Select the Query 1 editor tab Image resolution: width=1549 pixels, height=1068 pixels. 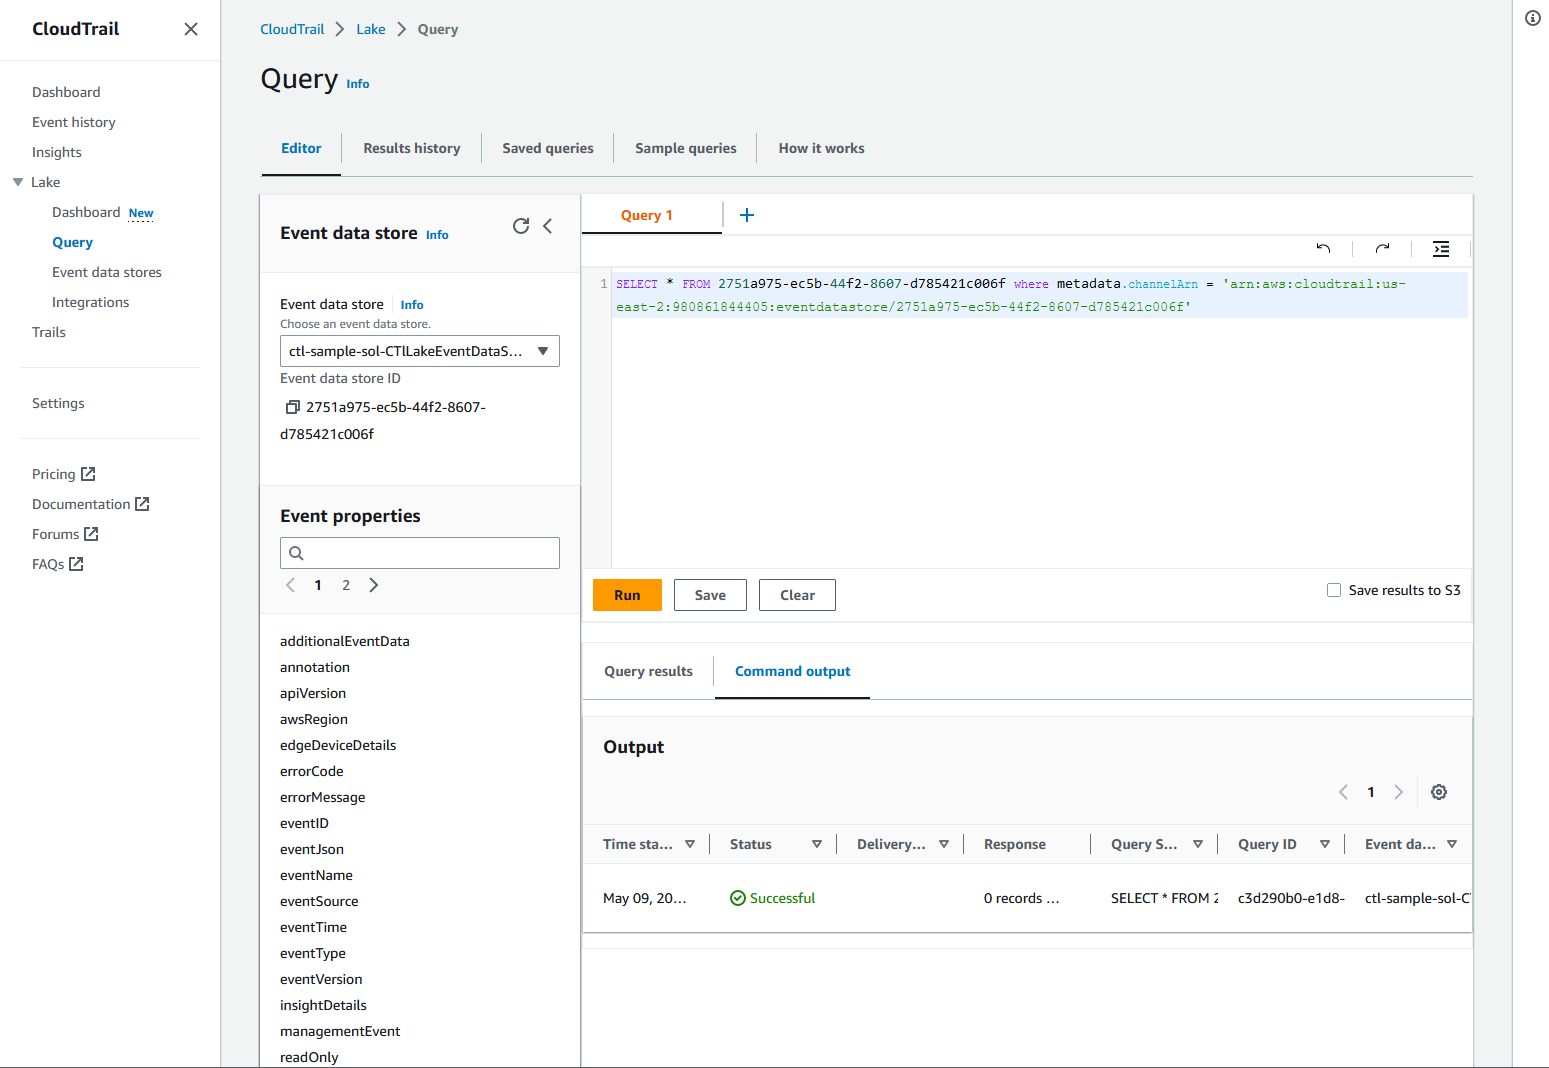coord(647,215)
